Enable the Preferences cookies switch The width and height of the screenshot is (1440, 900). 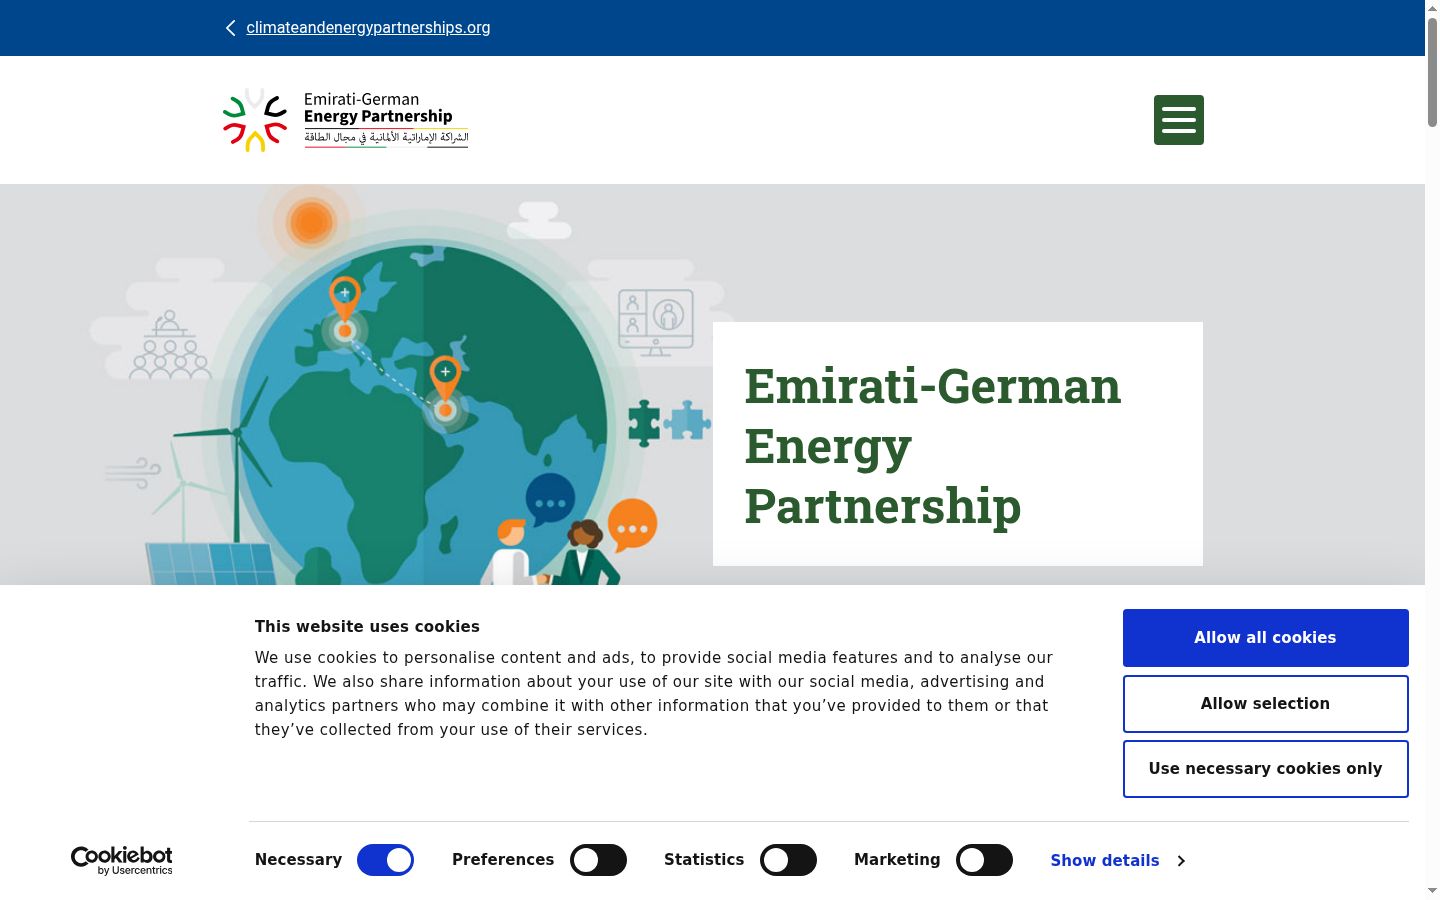pyautogui.click(x=598, y=860)
